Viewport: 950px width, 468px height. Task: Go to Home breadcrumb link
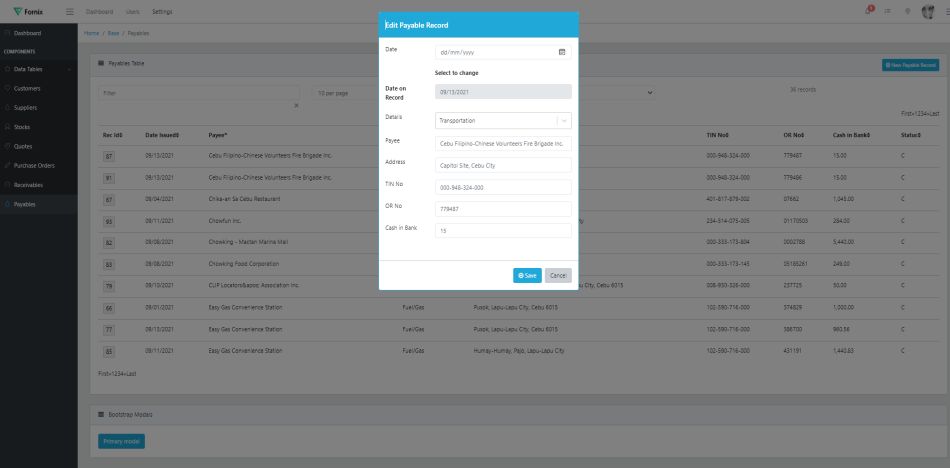point(91,33)
